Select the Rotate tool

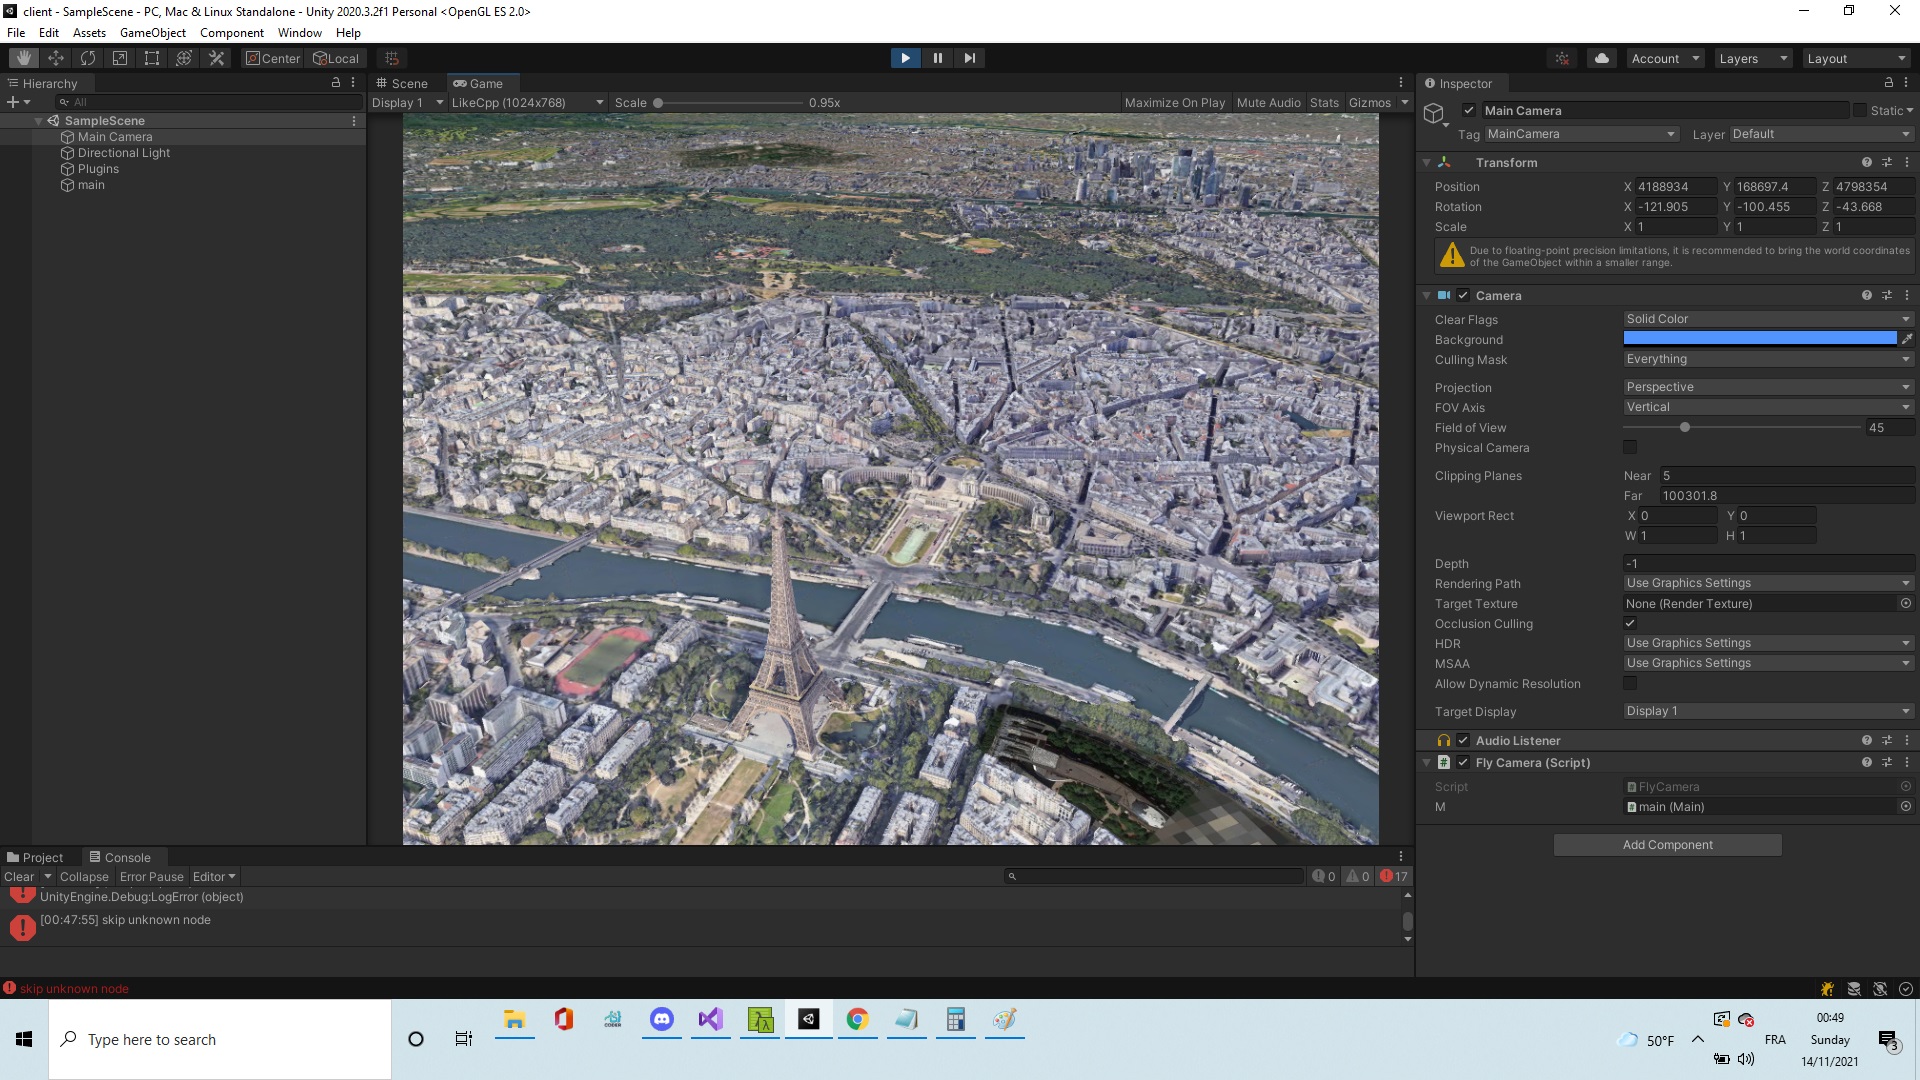click(88, 58)
